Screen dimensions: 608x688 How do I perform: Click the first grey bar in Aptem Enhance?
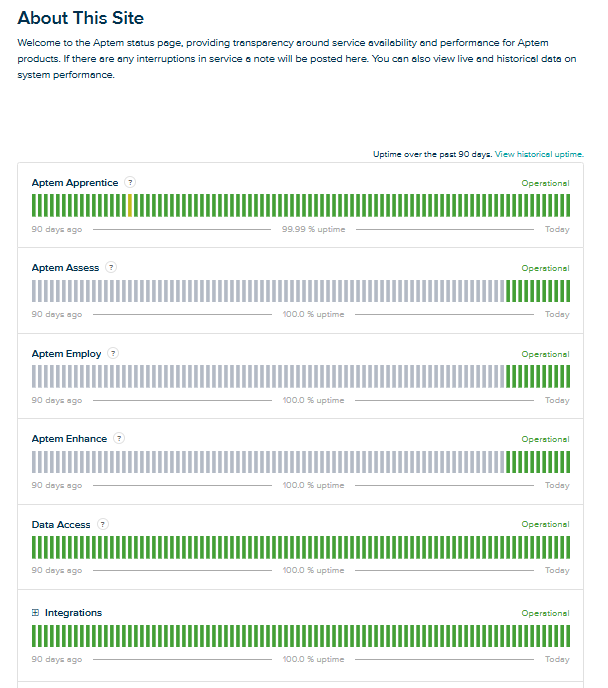tap(34, 462)
